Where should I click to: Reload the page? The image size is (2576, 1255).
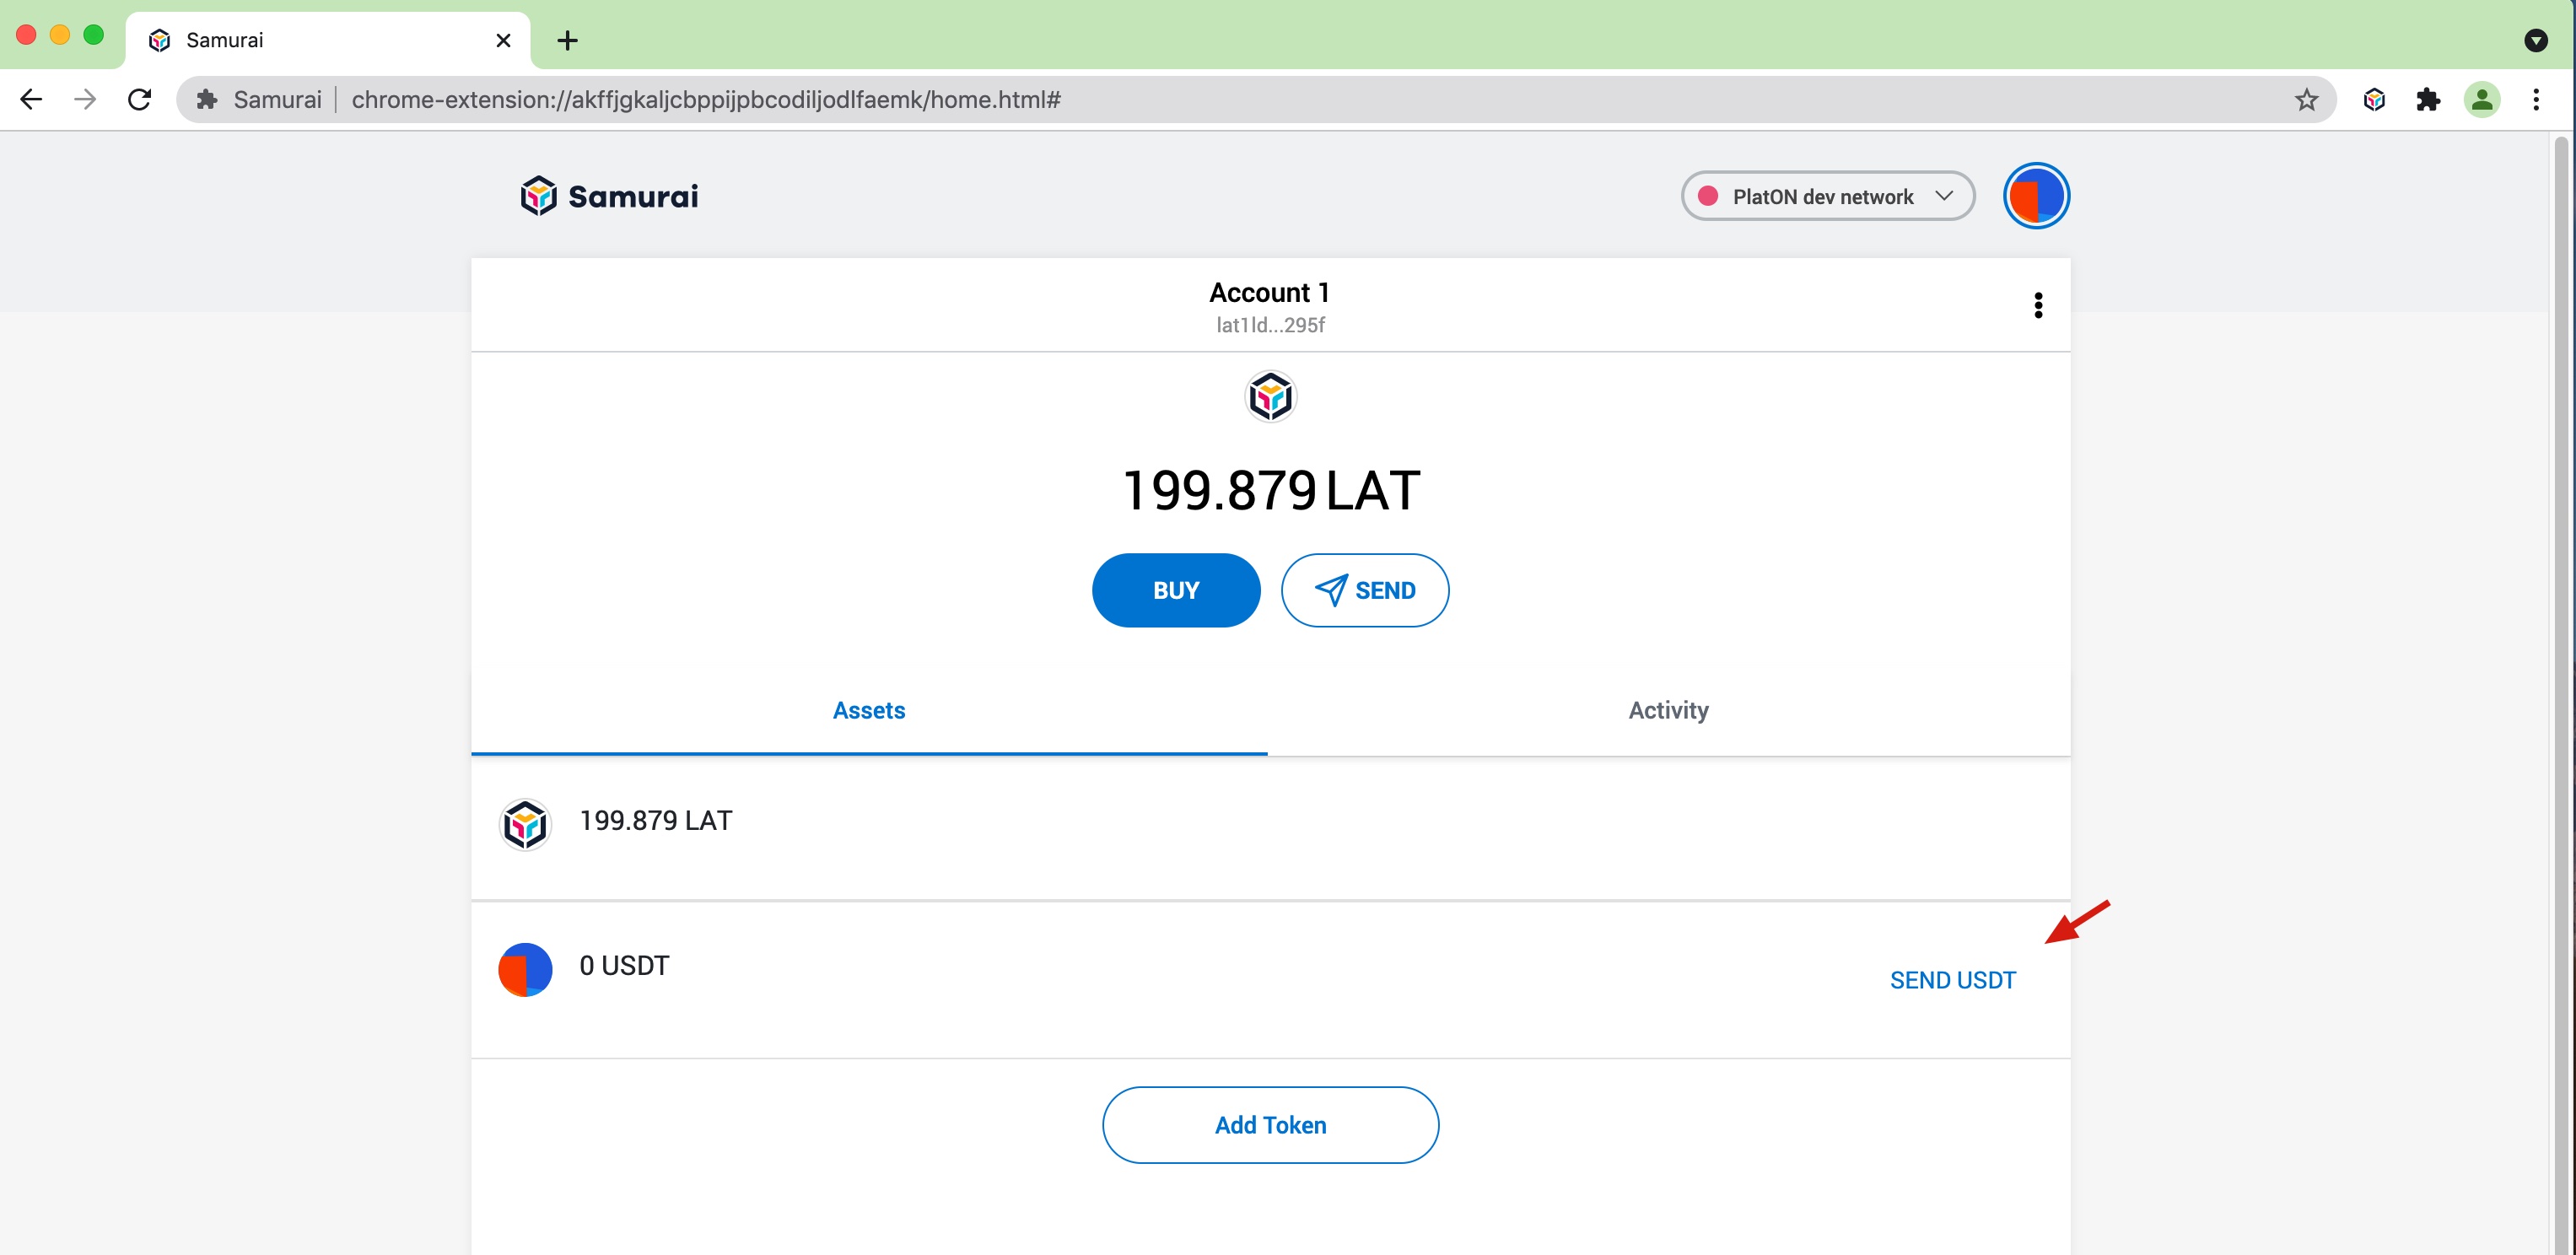[x=139, y=99]
